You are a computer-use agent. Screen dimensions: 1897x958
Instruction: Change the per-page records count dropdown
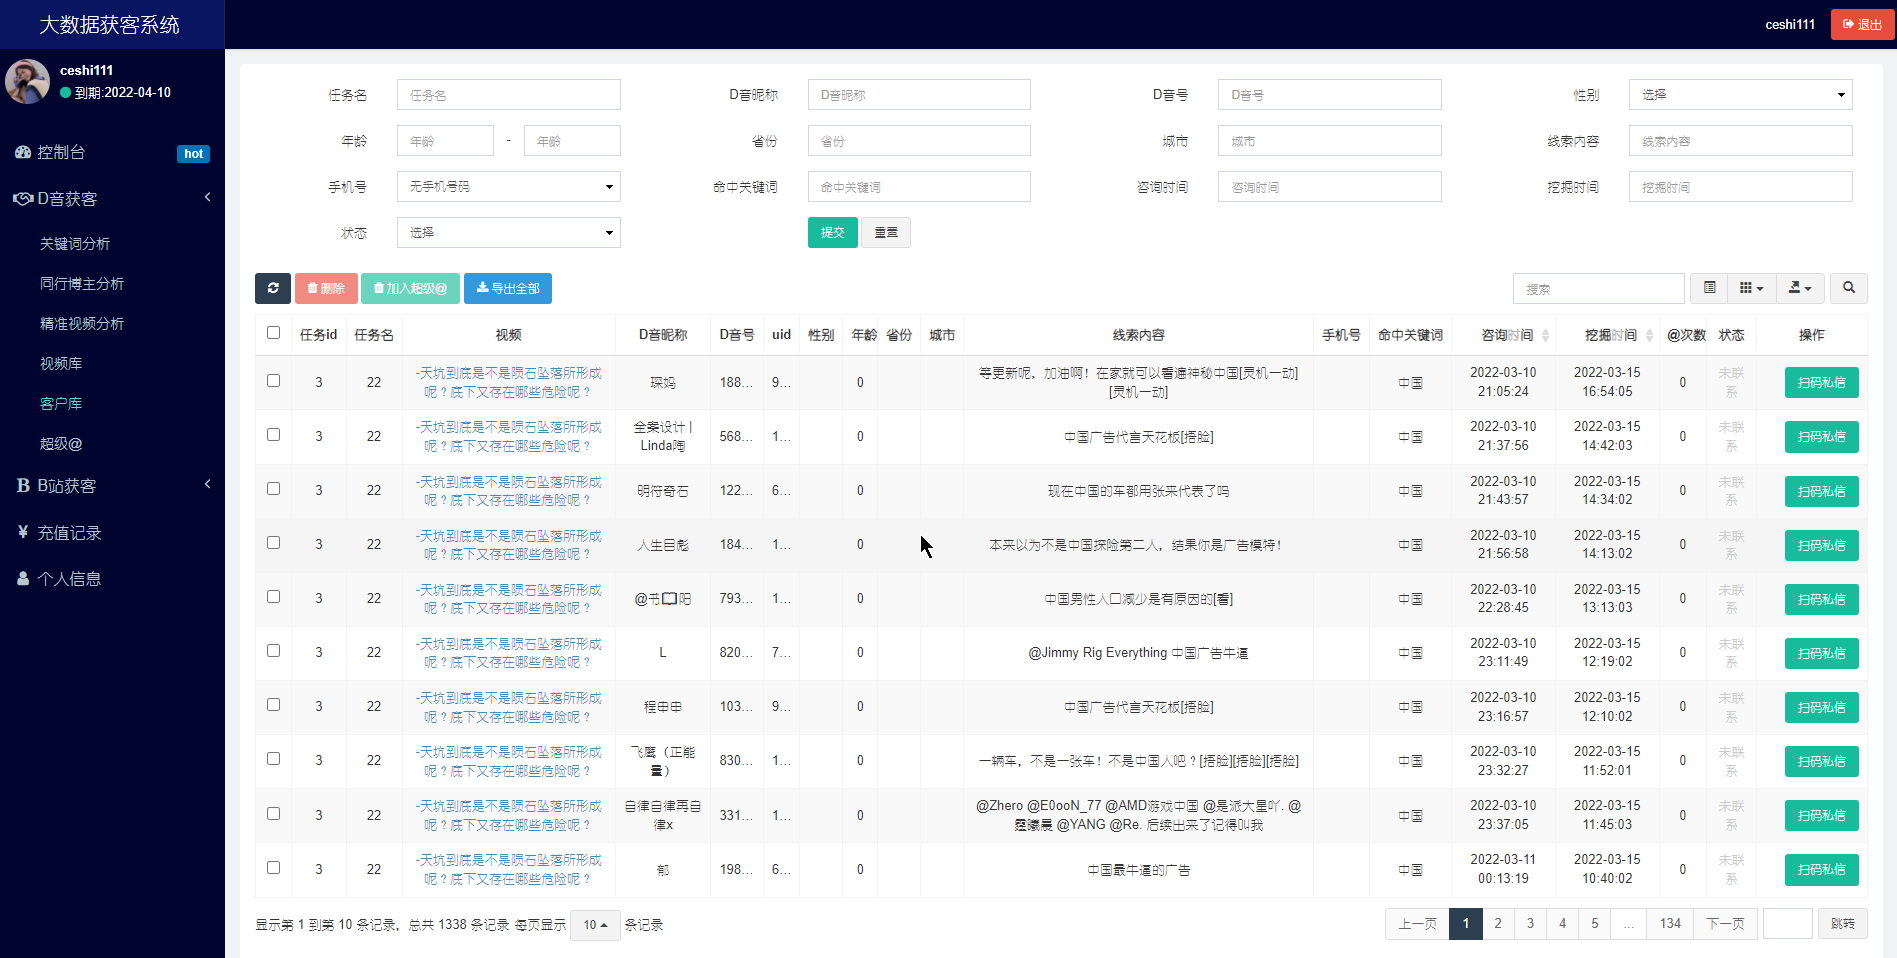click(595, 925)
